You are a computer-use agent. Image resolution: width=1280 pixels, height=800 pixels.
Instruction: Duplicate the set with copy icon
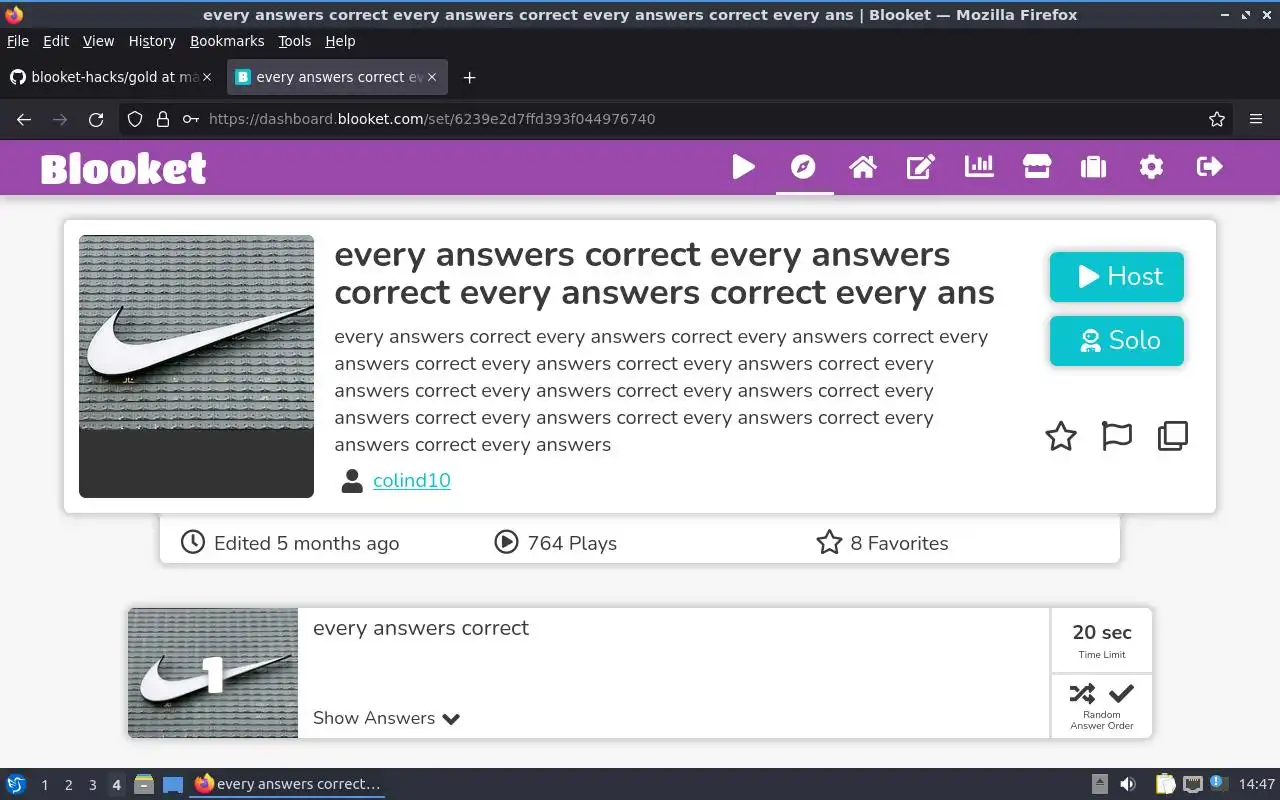point(1172,436)
